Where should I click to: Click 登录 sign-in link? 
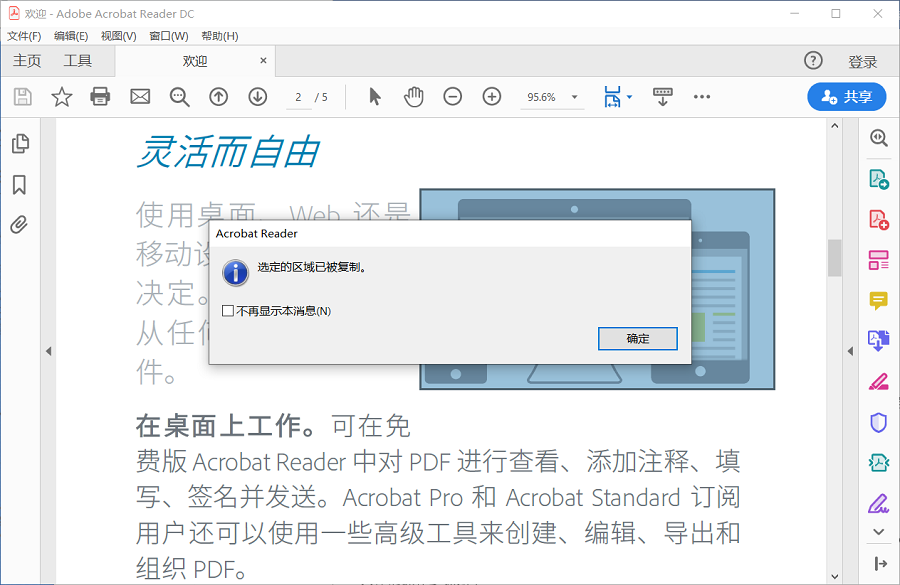tap(863, 61)
